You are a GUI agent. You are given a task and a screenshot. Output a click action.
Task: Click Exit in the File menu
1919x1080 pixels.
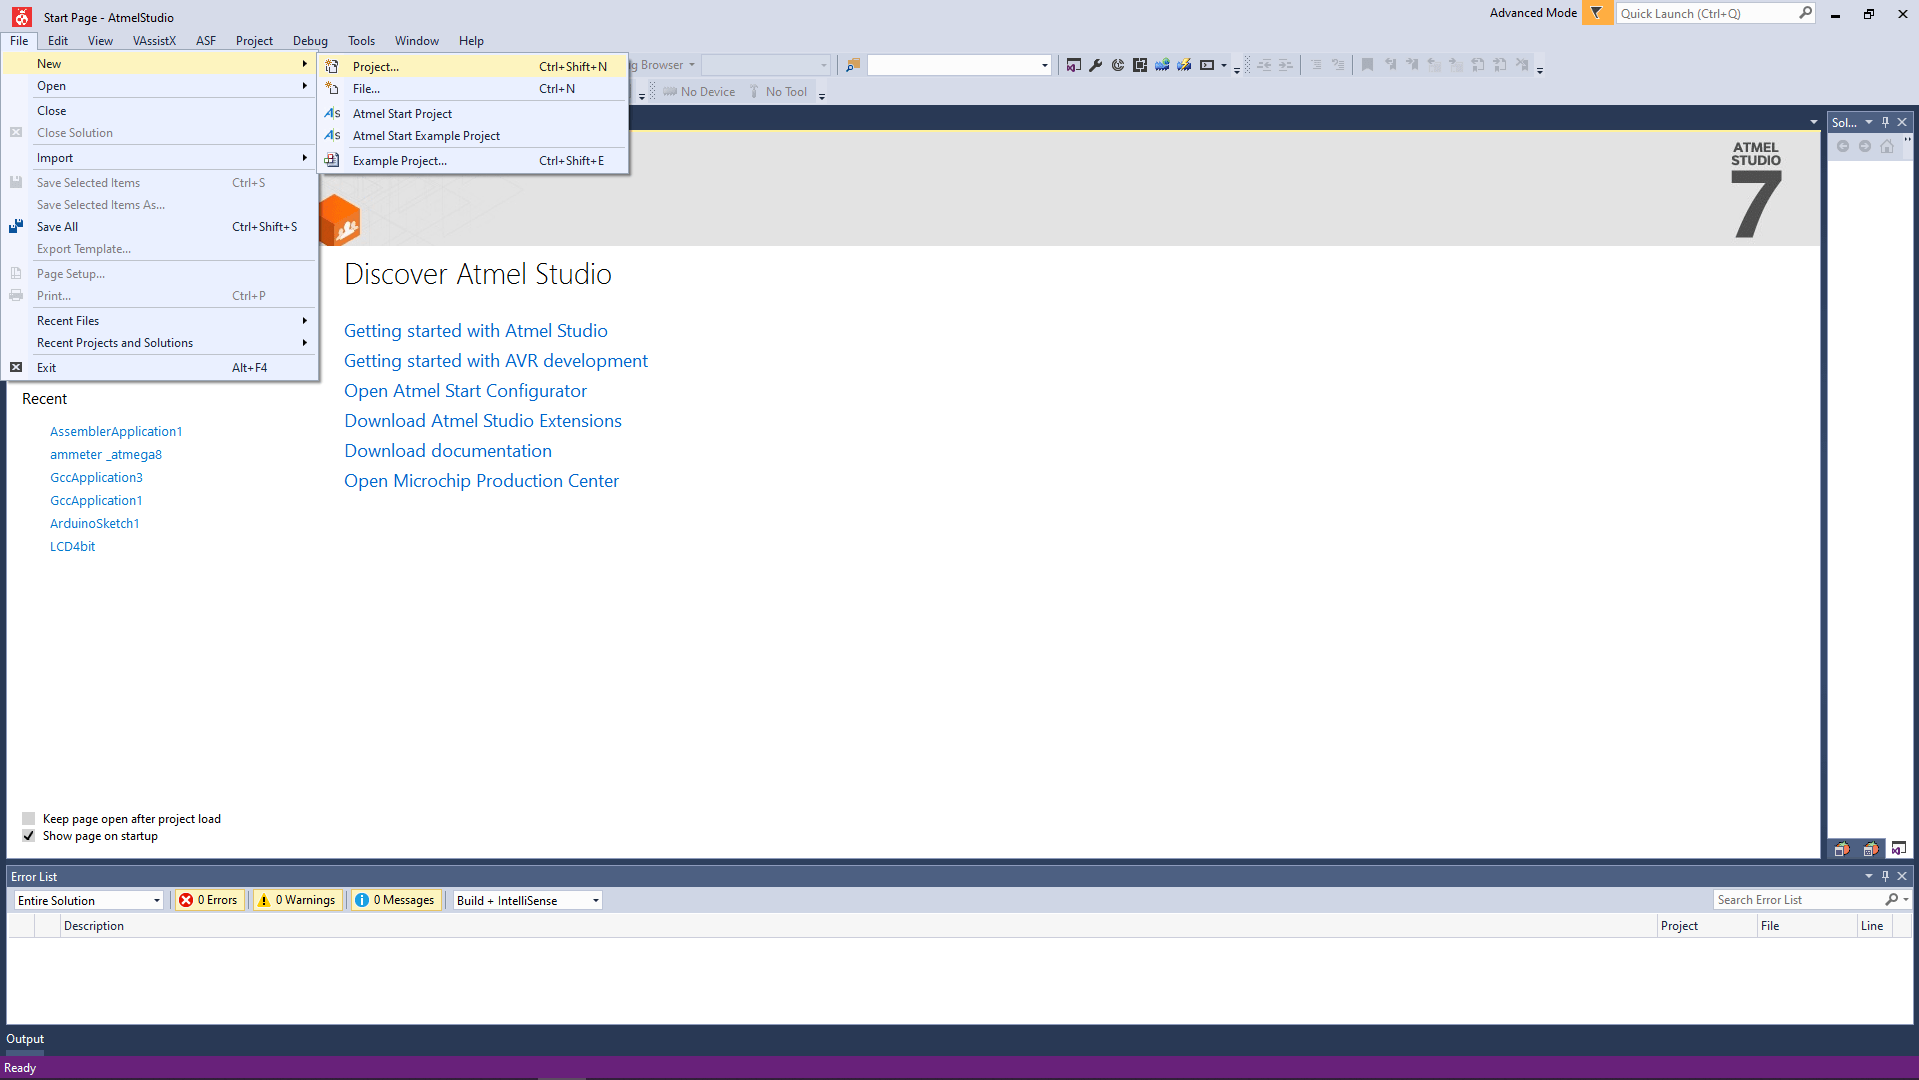(x=161, y=368)
